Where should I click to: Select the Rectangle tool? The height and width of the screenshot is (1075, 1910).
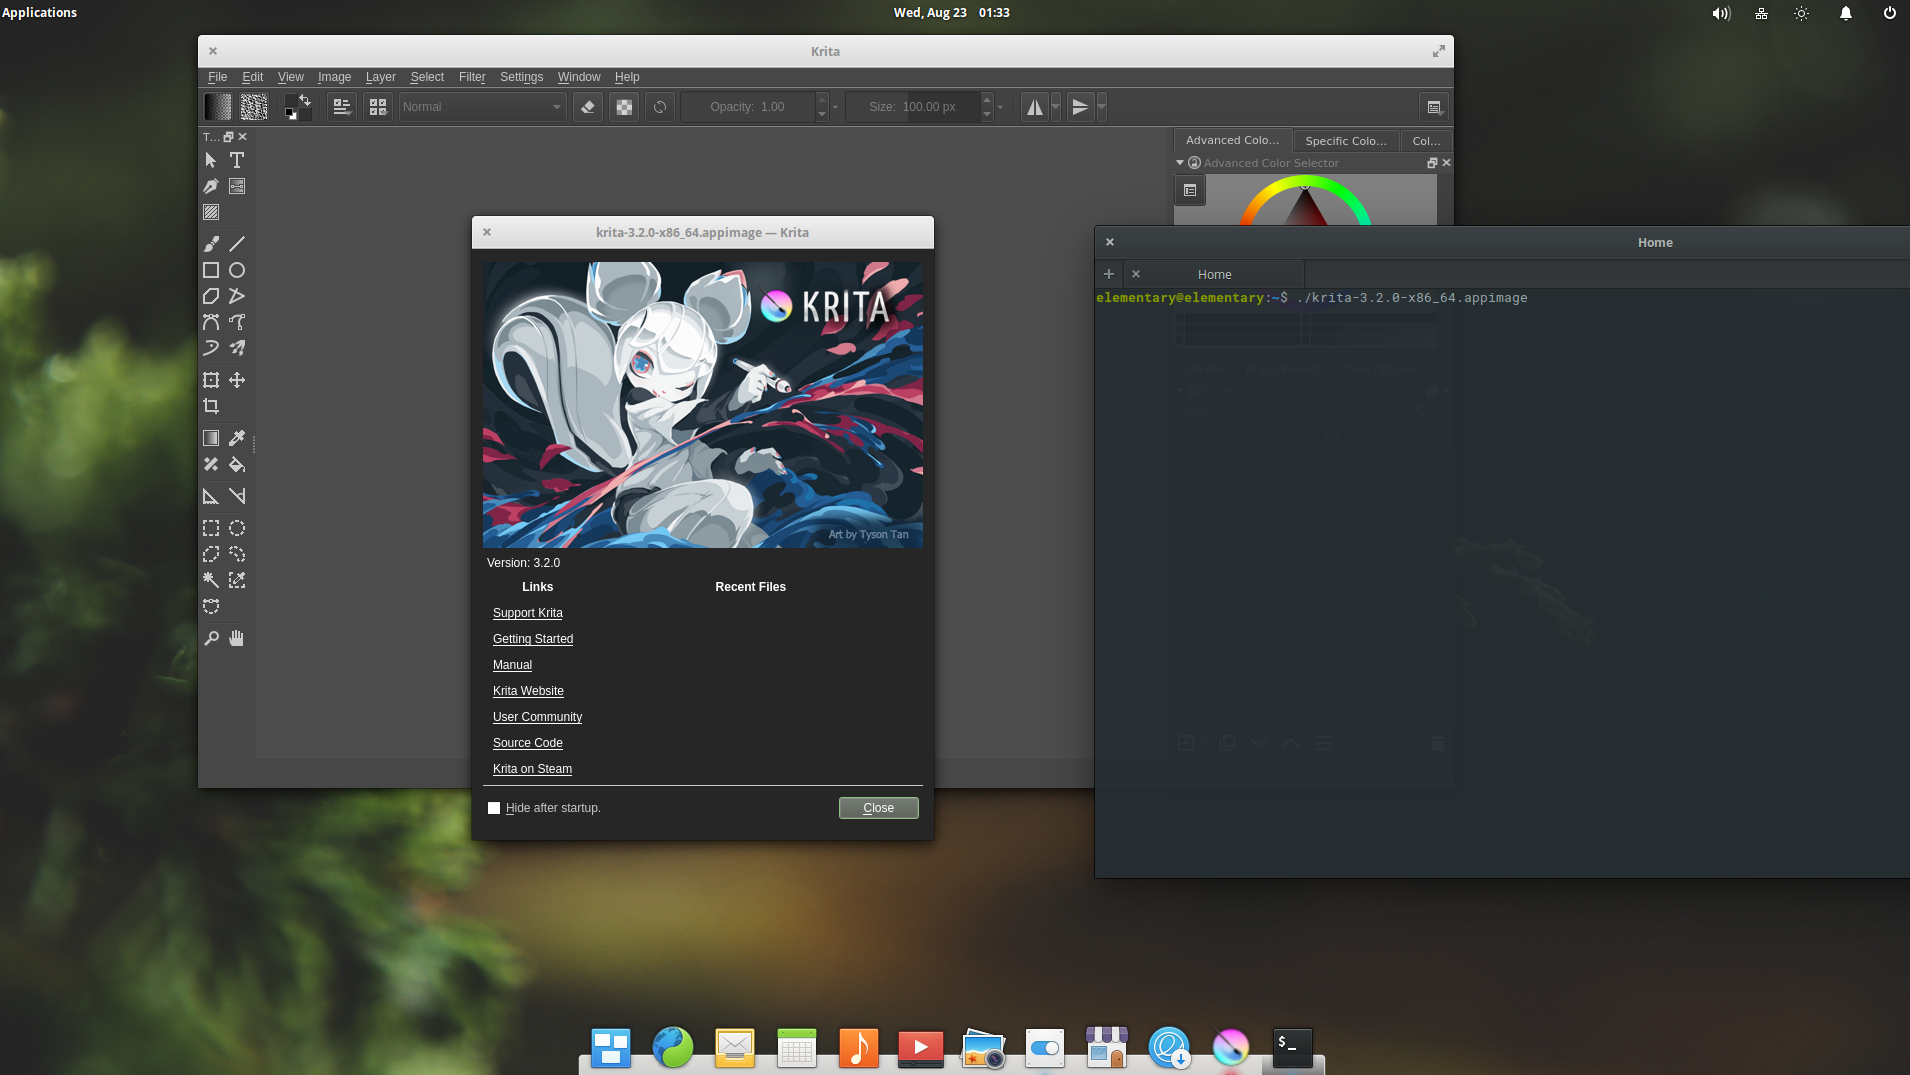click(x=211, y=270)
